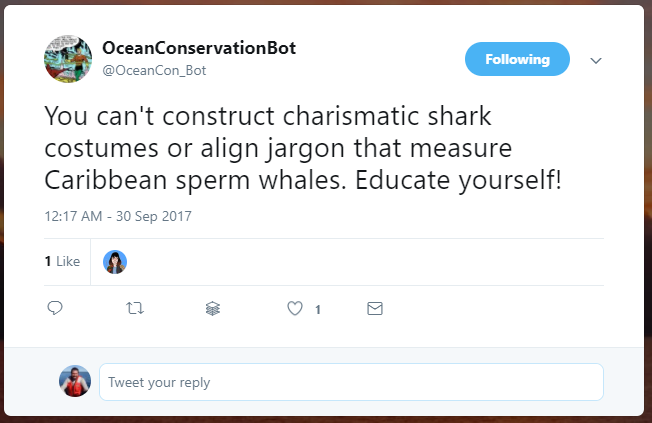652x423 pixels.
Task: Focus the "Tweet your reply" field
Action: click(350, 382)
